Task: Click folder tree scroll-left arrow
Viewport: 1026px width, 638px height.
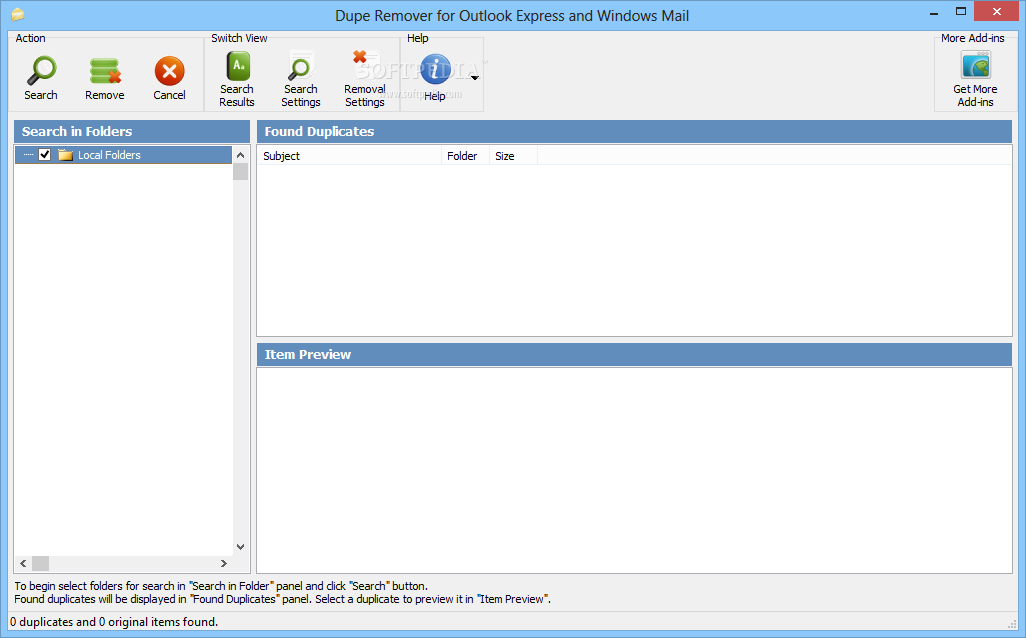Action: point(24,563)
